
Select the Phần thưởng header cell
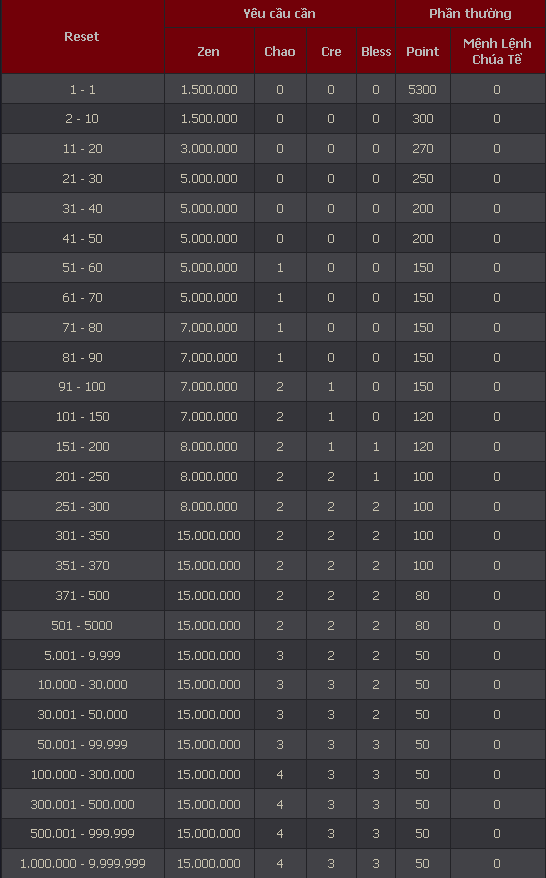tap(470, 13)
